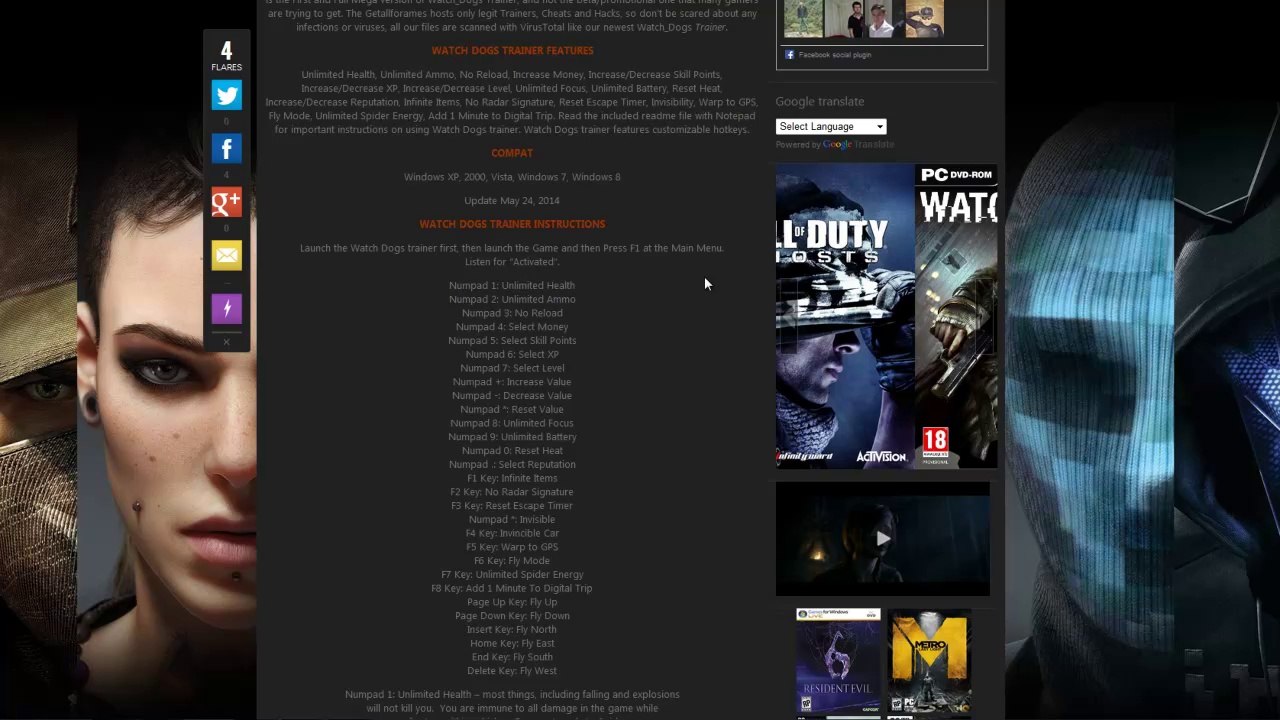This screenshot has width=1280, height=720.
Task: Click the Numpad *: Invisible line
Action: click(x=512, y=520)
